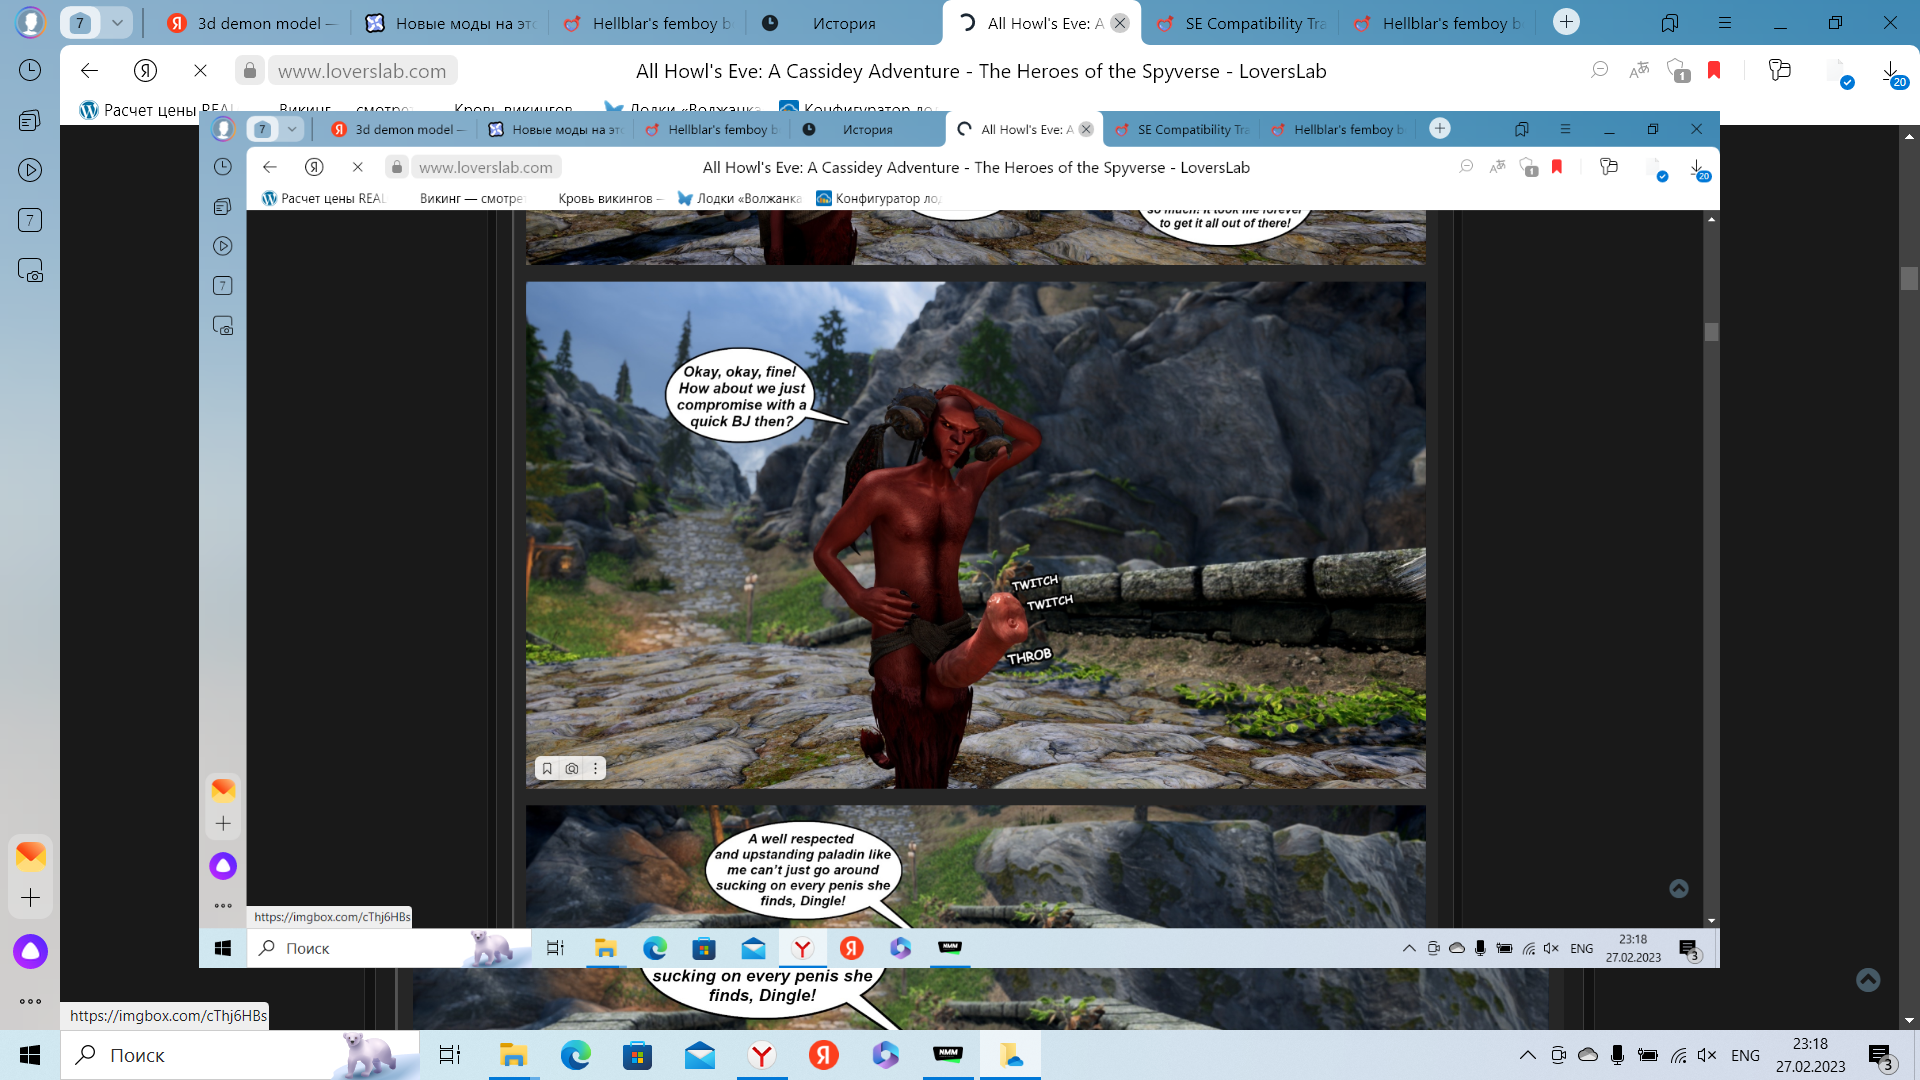
Task: Toggle the red bookmark for this page
Action: point(1714,70)
